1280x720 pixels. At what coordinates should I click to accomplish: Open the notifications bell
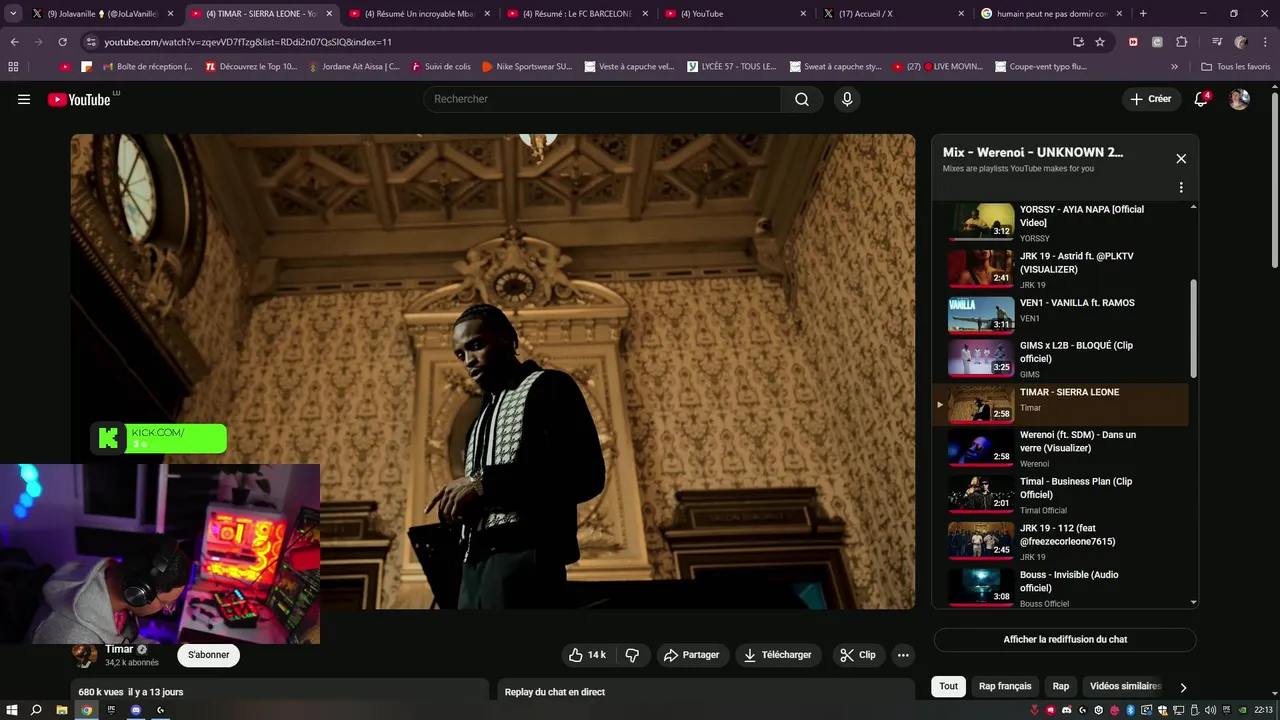coord(1201,99)
